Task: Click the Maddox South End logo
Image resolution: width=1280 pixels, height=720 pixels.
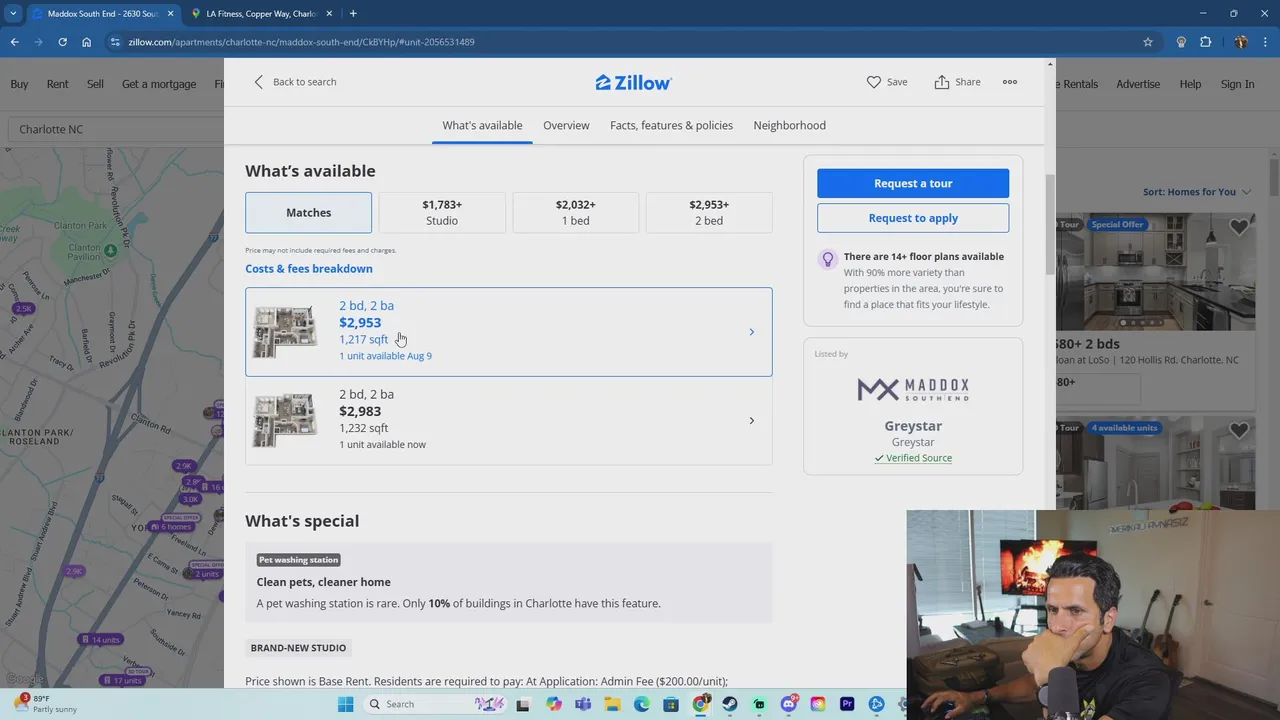Action: [913, 388]
